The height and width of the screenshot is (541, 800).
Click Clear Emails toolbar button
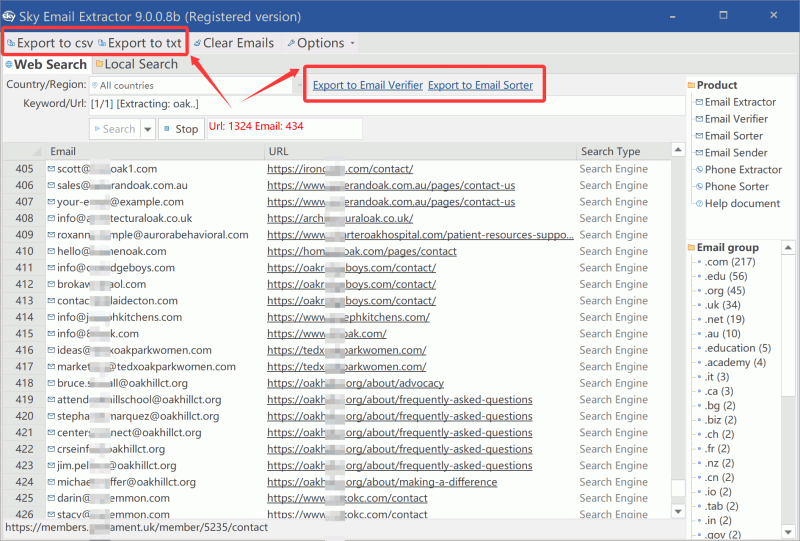coord(234,43)
